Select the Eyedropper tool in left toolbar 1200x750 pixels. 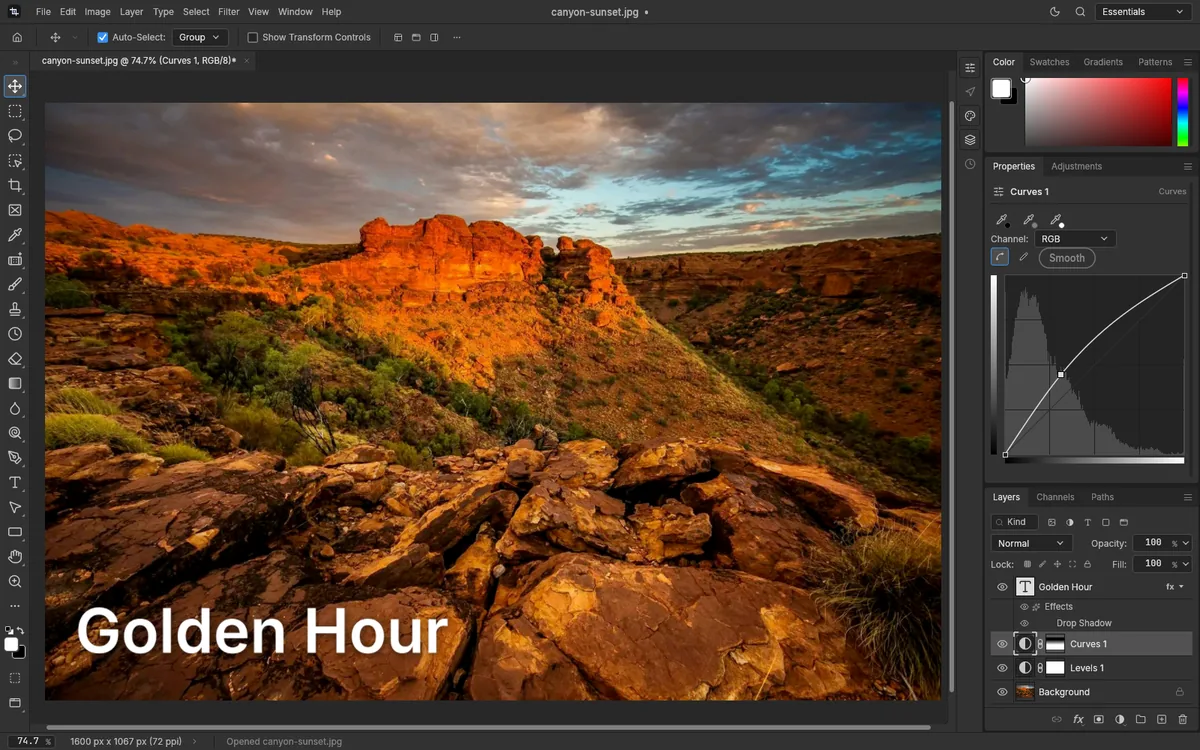[x=15, y=235]
